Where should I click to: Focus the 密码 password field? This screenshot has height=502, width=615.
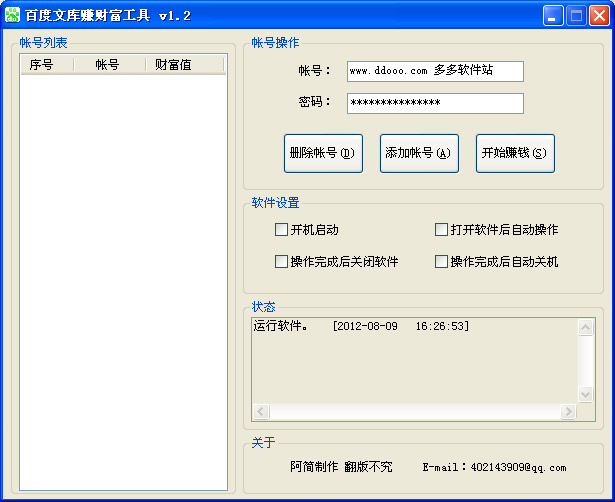pyautogui.click(x=435, y=103)
